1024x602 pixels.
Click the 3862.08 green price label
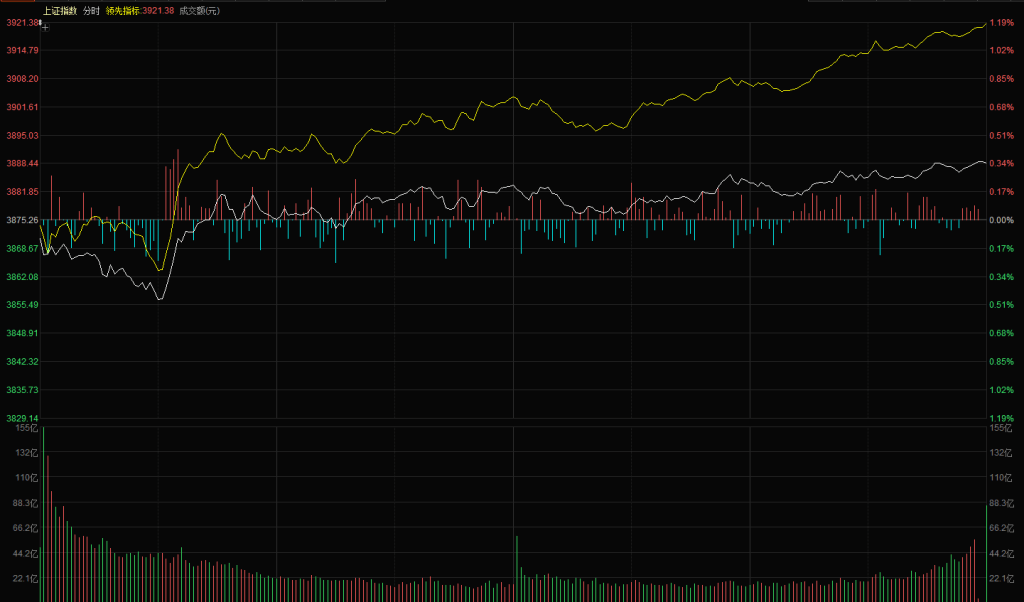pos(20,276)
